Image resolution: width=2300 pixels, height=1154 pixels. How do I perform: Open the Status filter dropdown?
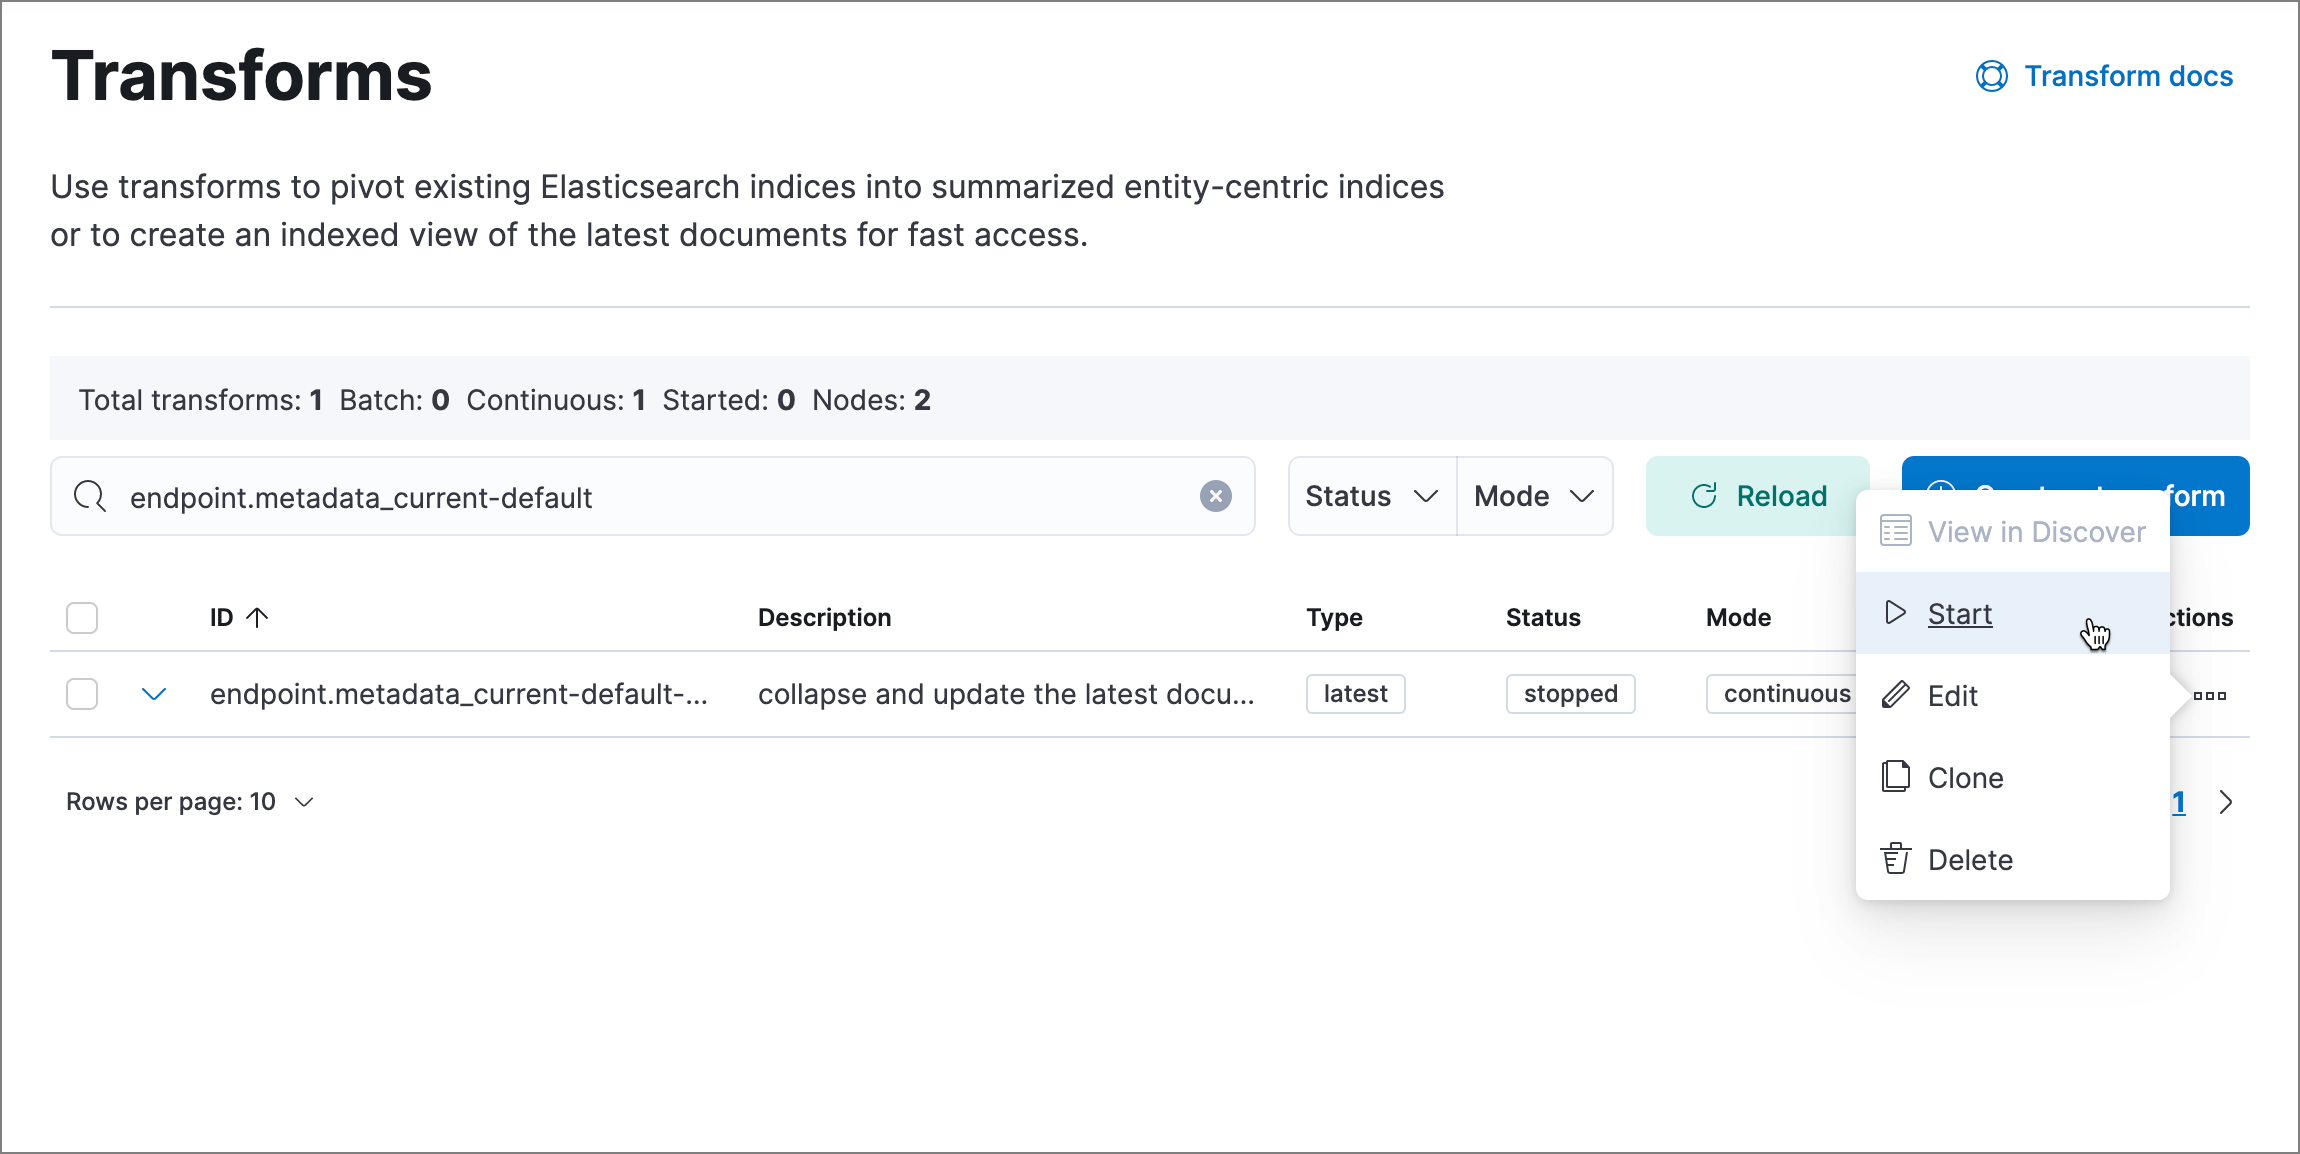1371,495
